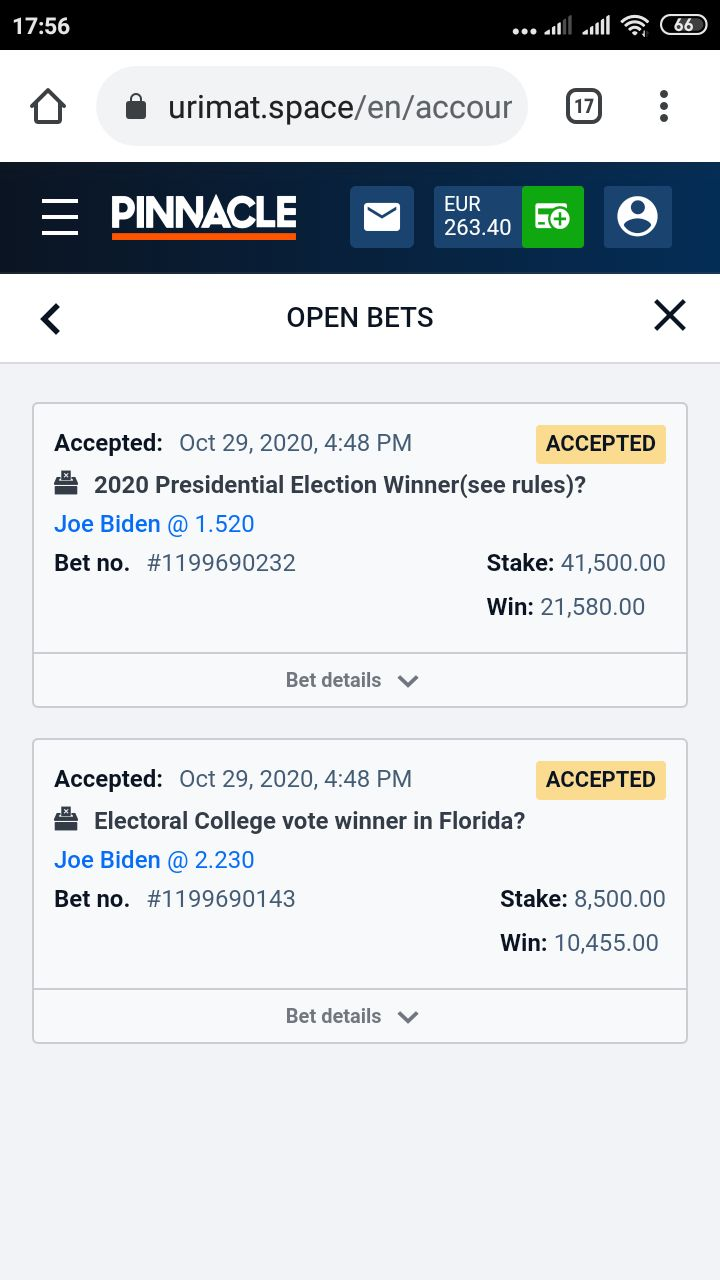The width and height of the screenshot is (720, 1280).
Task: Select the urimat.space address bar
Action: tap(312, 106)
